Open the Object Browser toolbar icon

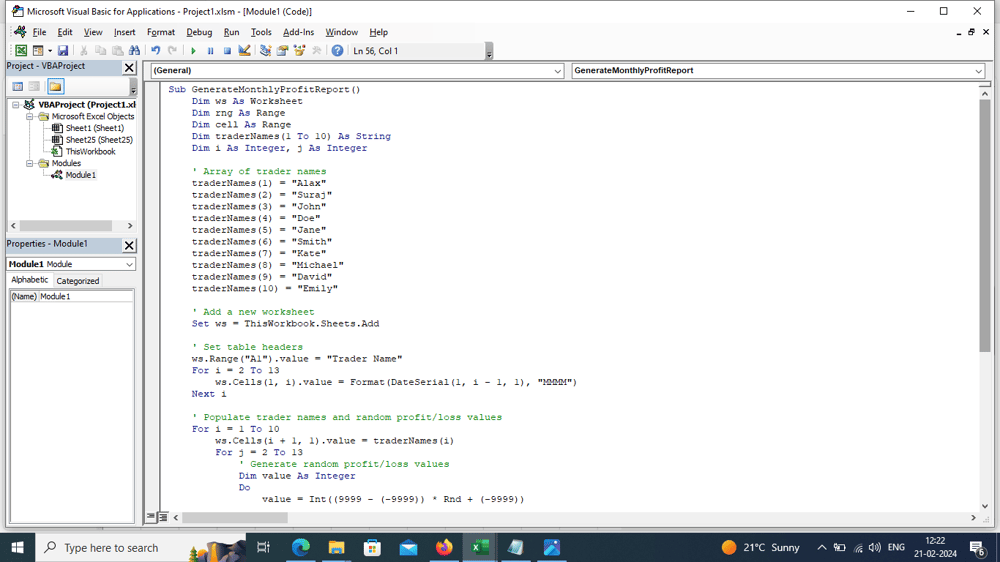point(299,50)
